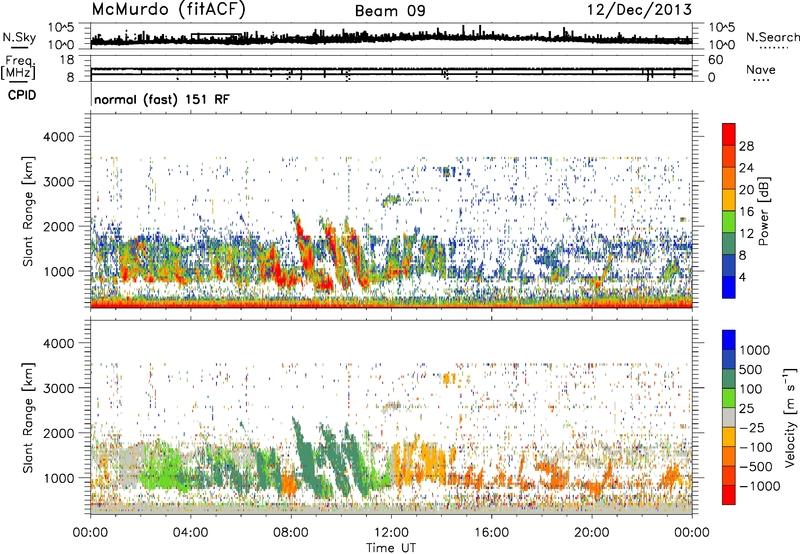
Task: Click the '16' power colorbar tick
Action: click(x=746, y=212)
